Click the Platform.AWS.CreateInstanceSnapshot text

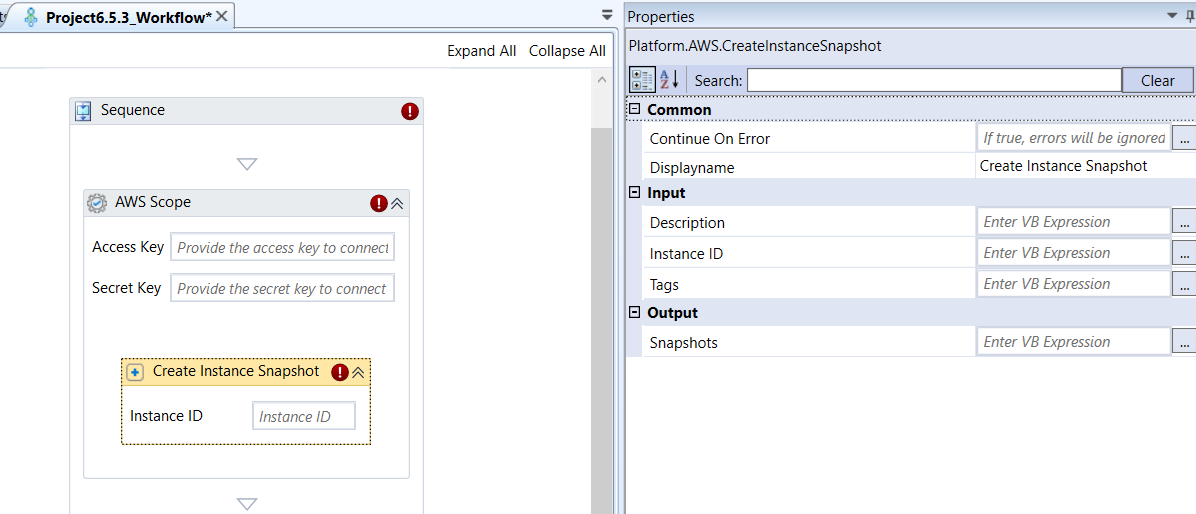point(755,46)
